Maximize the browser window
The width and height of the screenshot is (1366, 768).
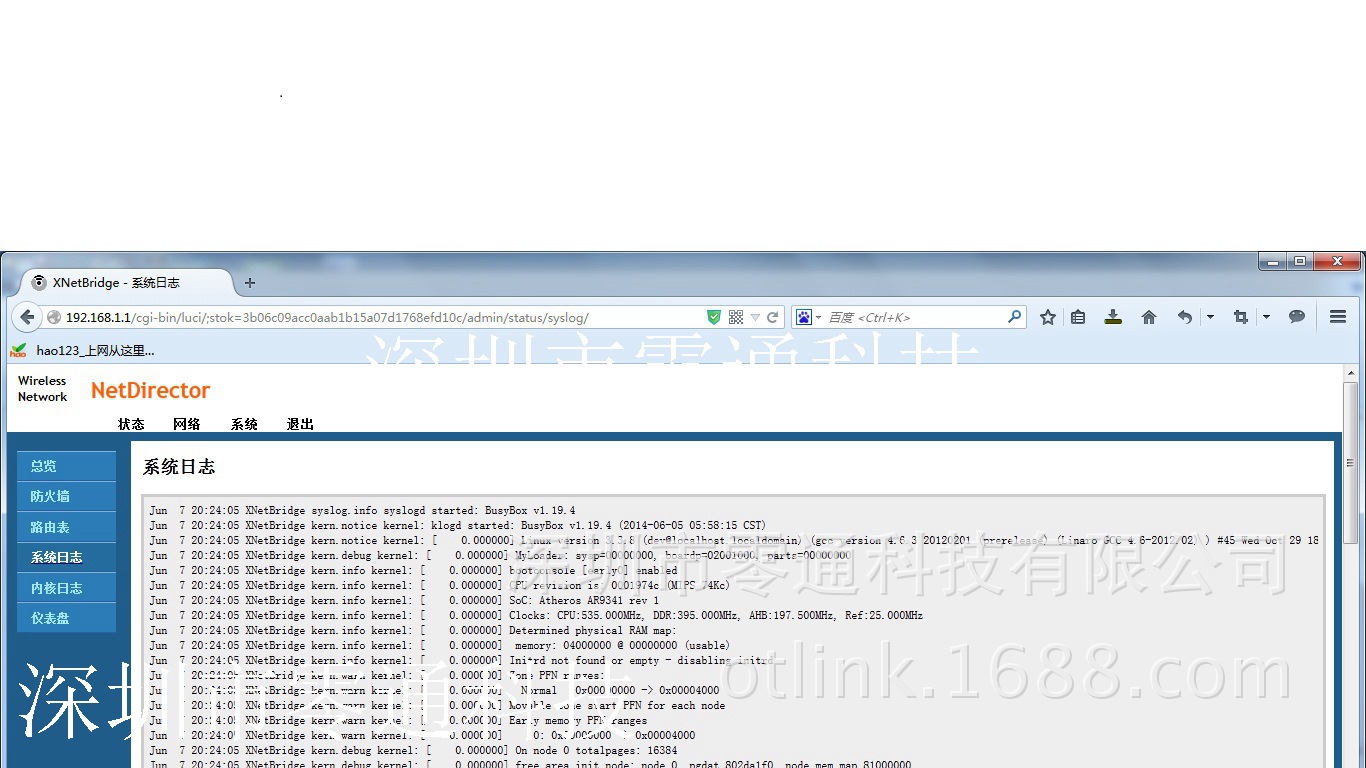tap(1299, 262)
